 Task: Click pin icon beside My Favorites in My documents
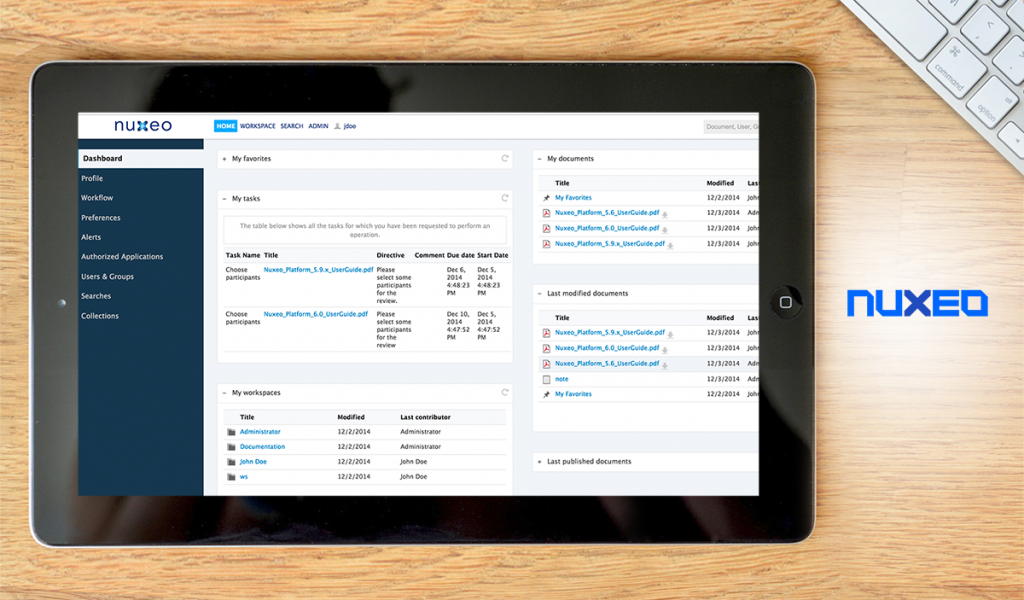(546, 198)
